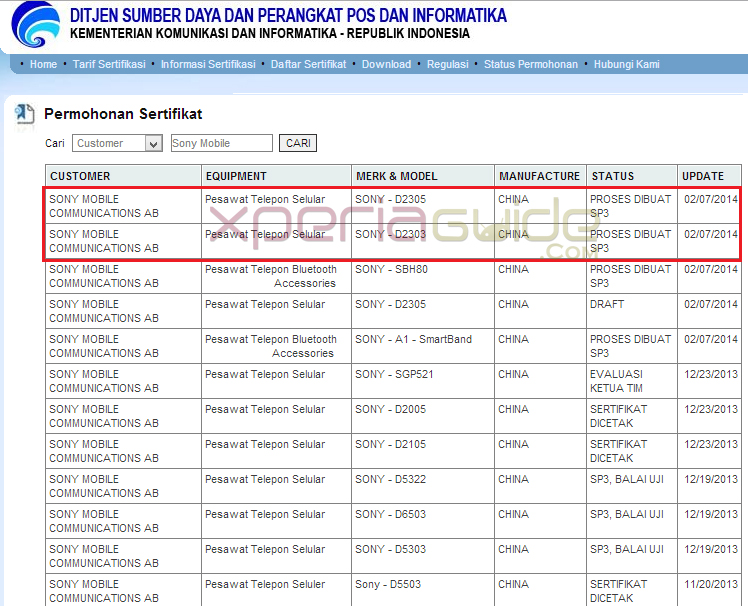Select the SONY - D2303 model cell
This screenshot has width=748, height=606.
pyautogui.click(x=423, y=241)
